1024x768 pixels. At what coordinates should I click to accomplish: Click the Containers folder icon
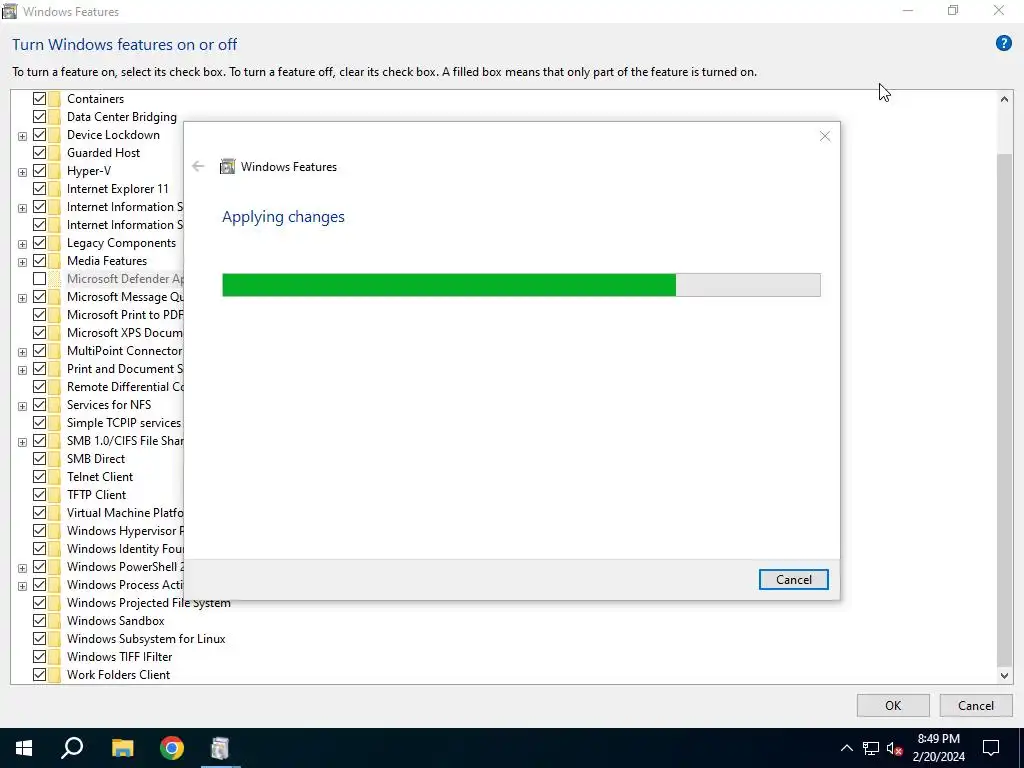pos(54,99)
